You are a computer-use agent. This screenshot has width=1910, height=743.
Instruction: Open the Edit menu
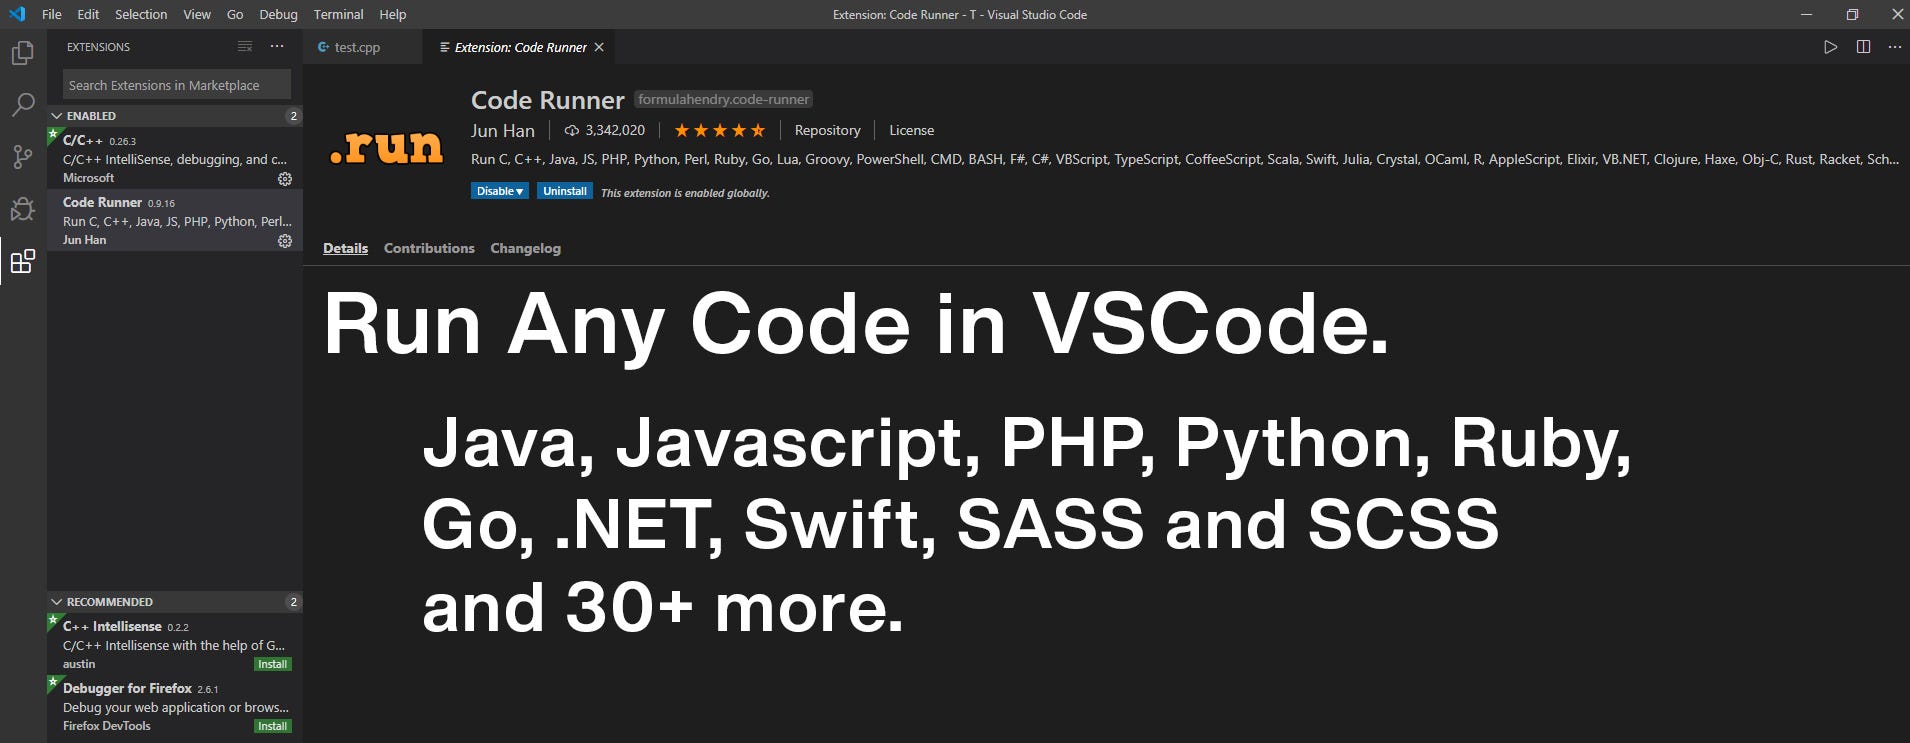tap(88, 14)
